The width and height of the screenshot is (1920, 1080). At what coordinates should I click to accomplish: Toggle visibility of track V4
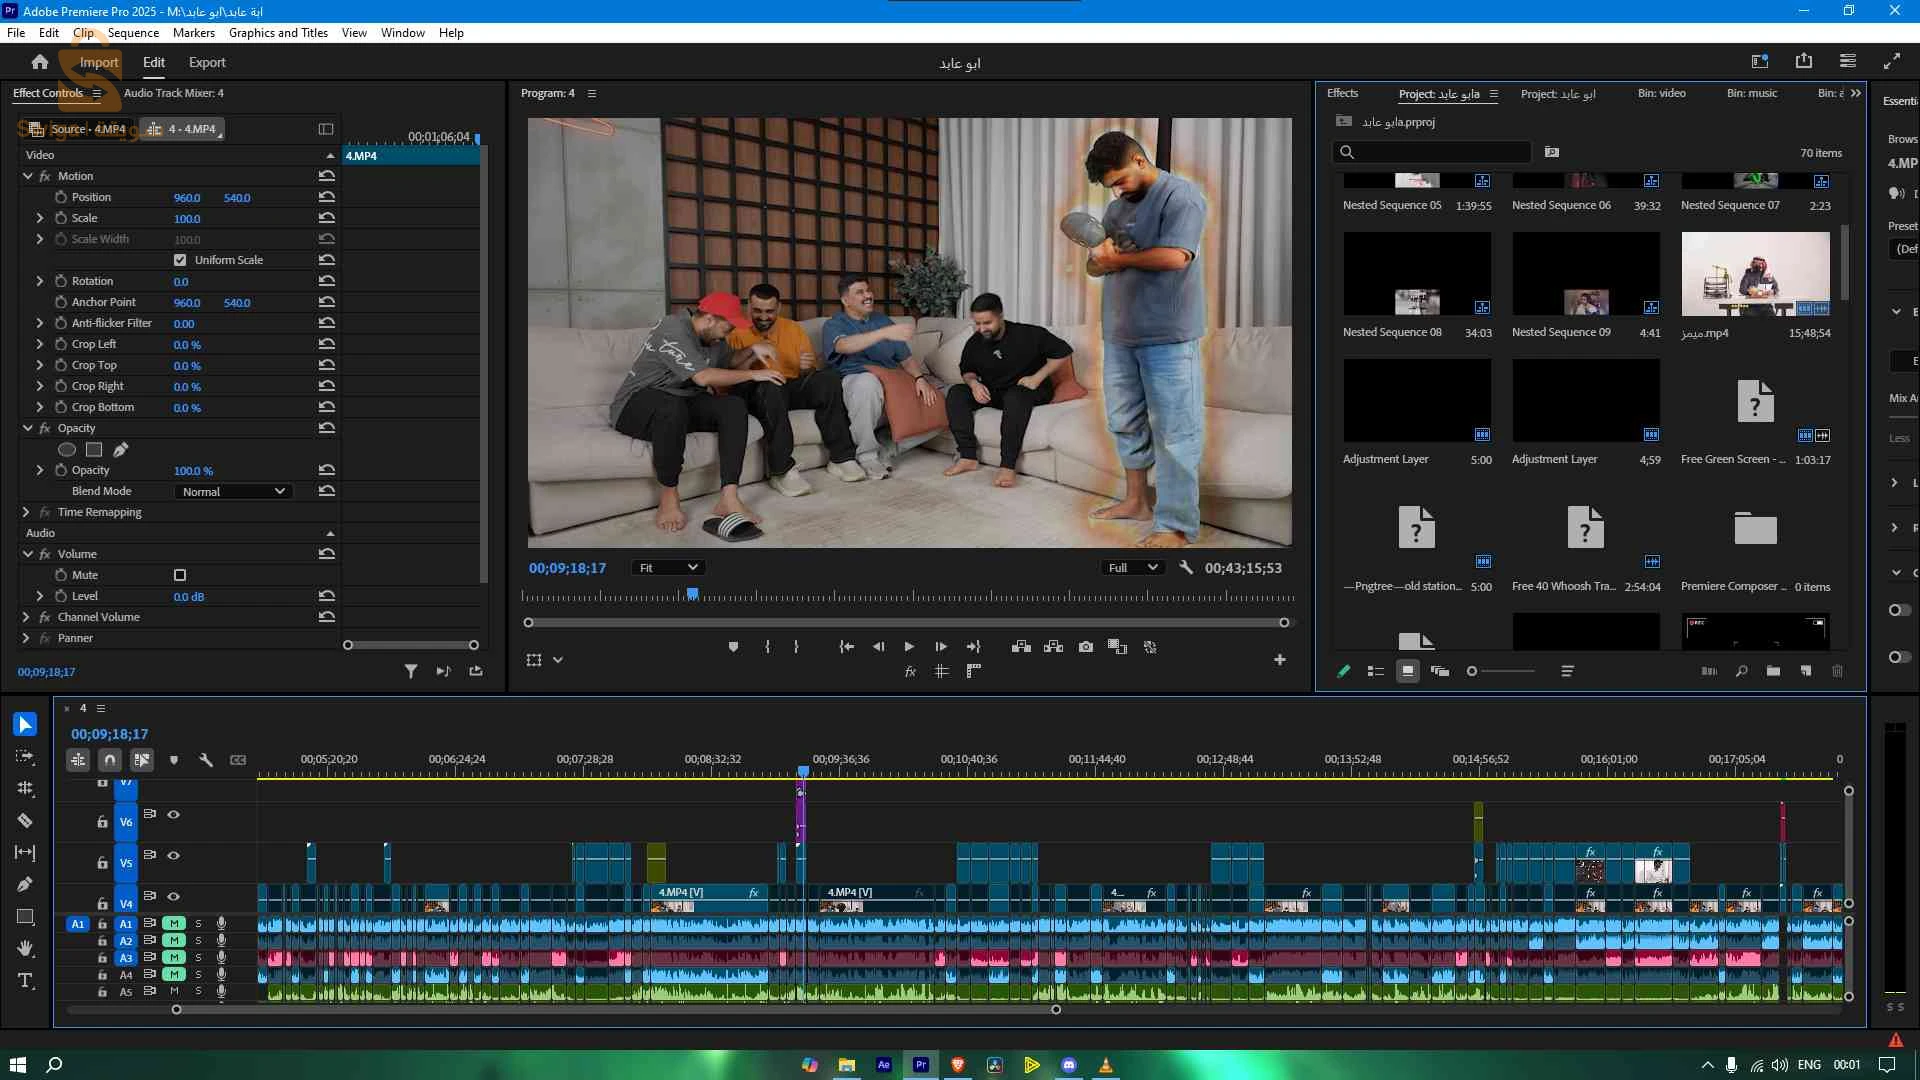click(174, 897)
